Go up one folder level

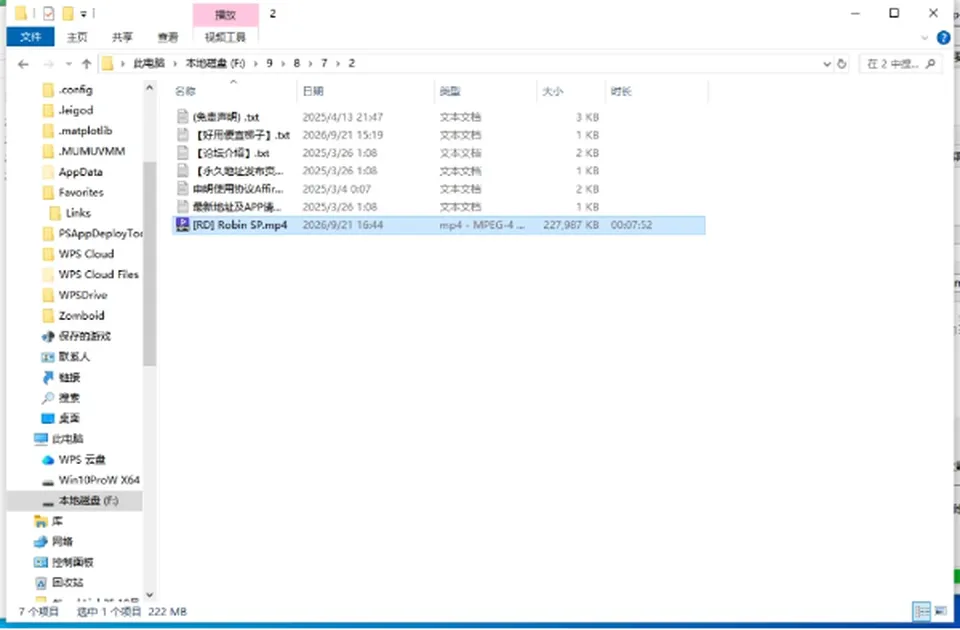coord(86,64)
